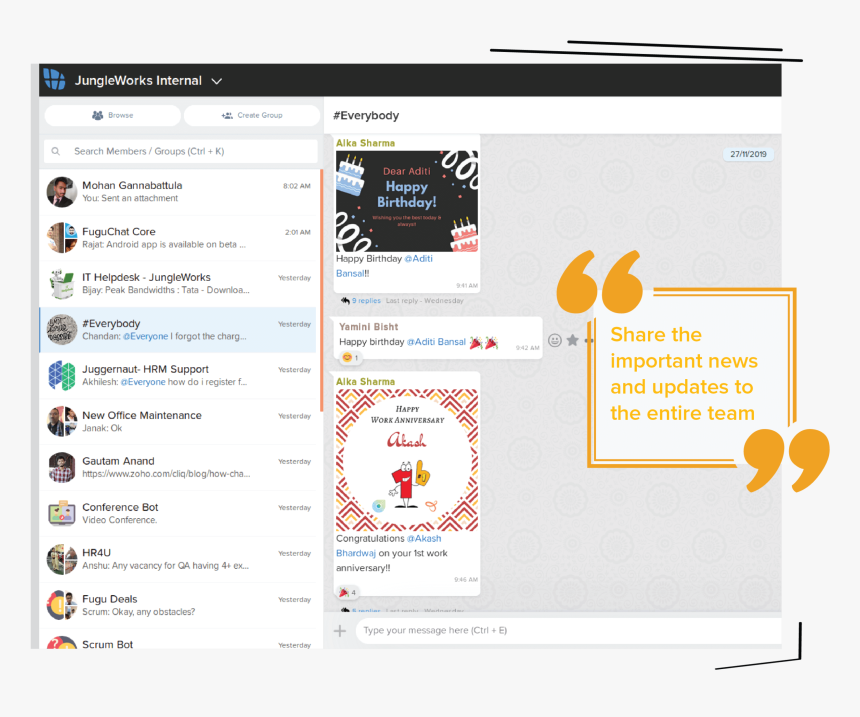The width and height of the screenshot is (860, 717).
Task: Open the Scrum Bot chat
Action: tap(179, 640)
